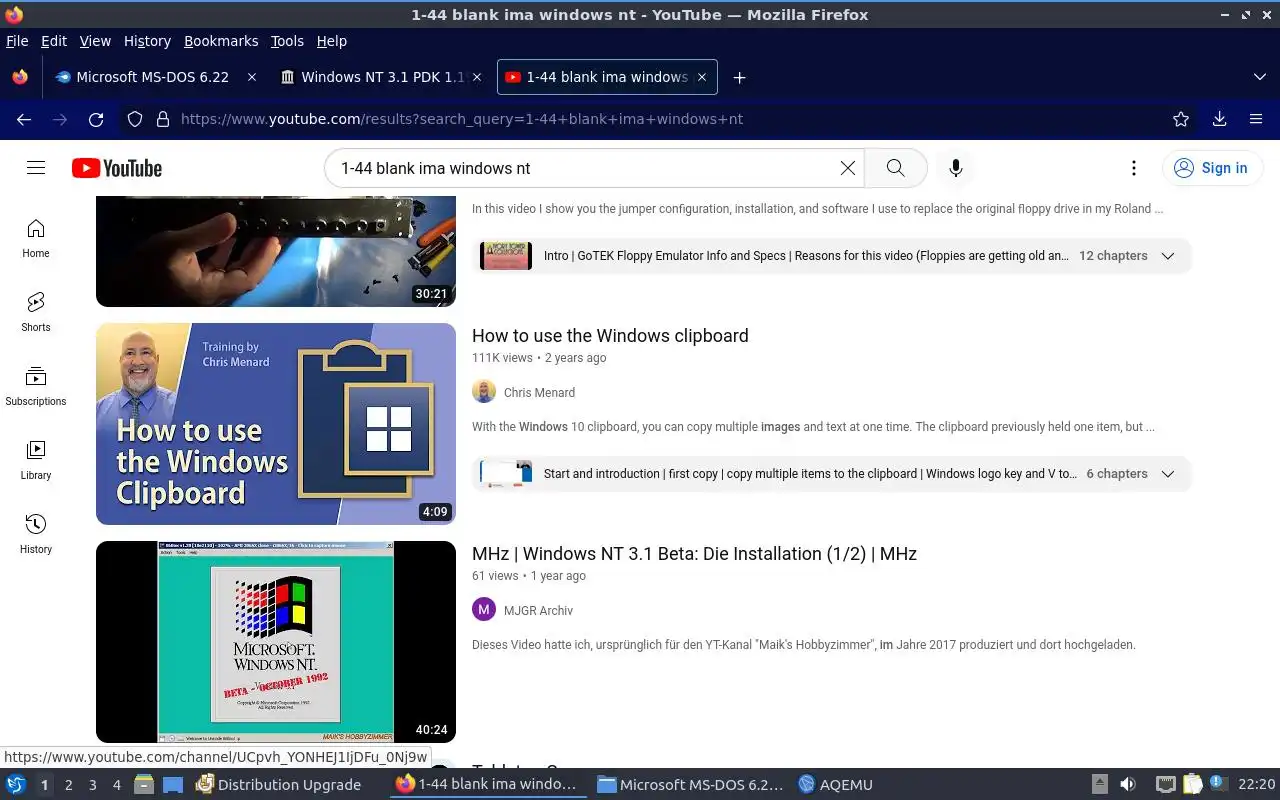1280x800 pixels.
Task: Open YouTube settings three-dot menu
Action: point(1133,168)
